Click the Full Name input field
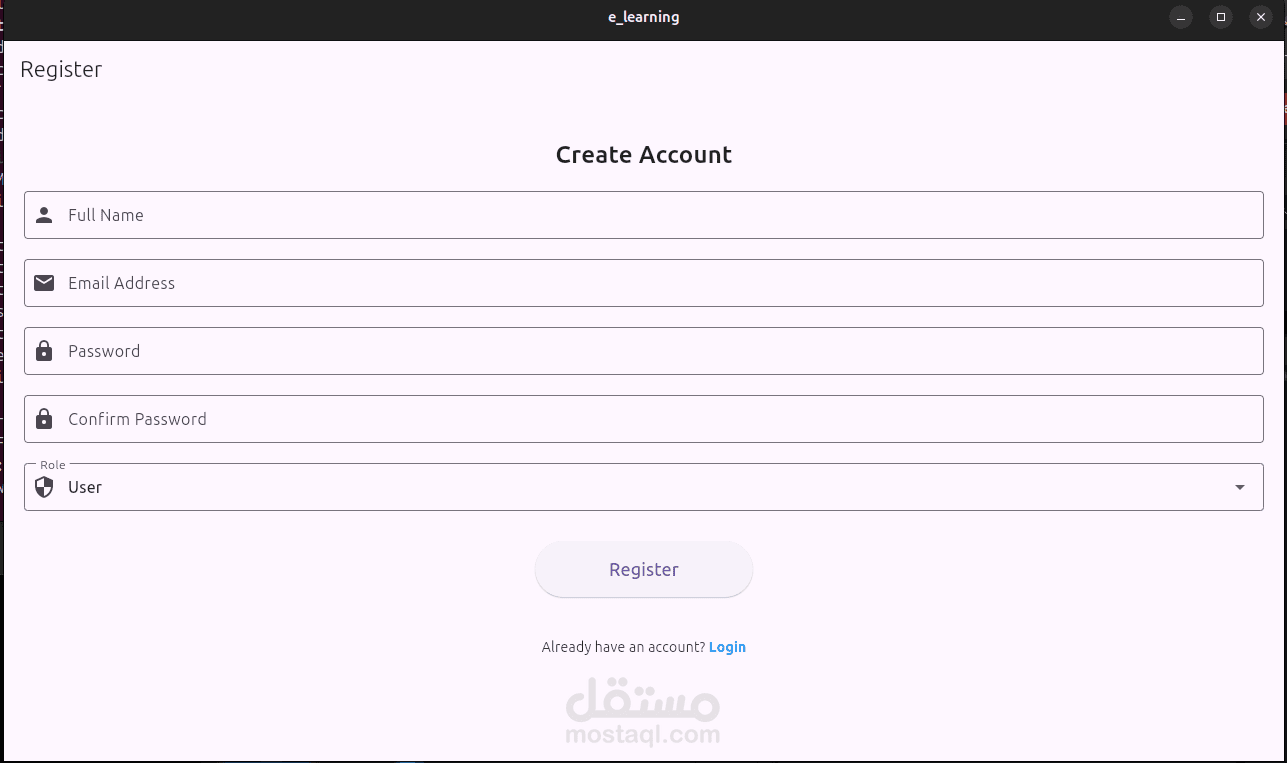The image size is (1287, 763). pos(400,214)
